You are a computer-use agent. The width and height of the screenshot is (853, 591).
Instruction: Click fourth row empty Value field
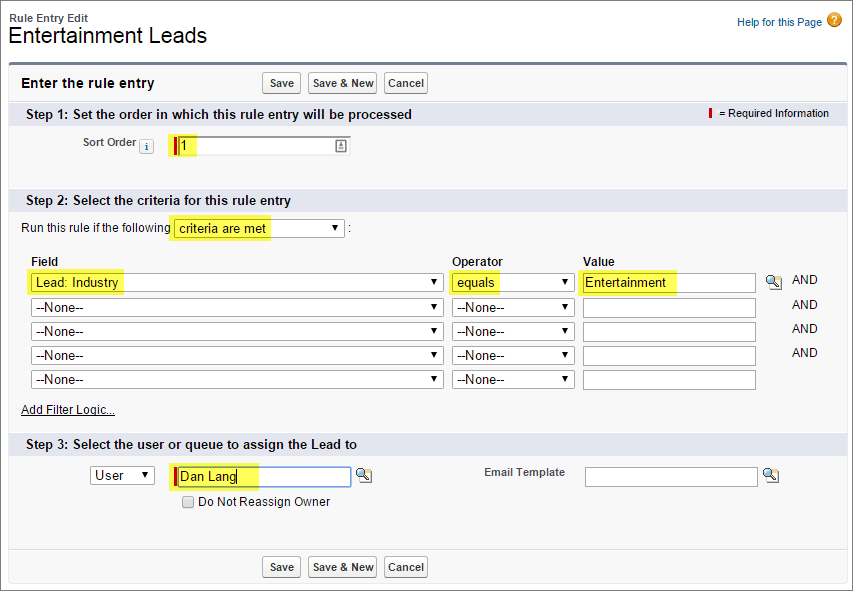(669, 355)
